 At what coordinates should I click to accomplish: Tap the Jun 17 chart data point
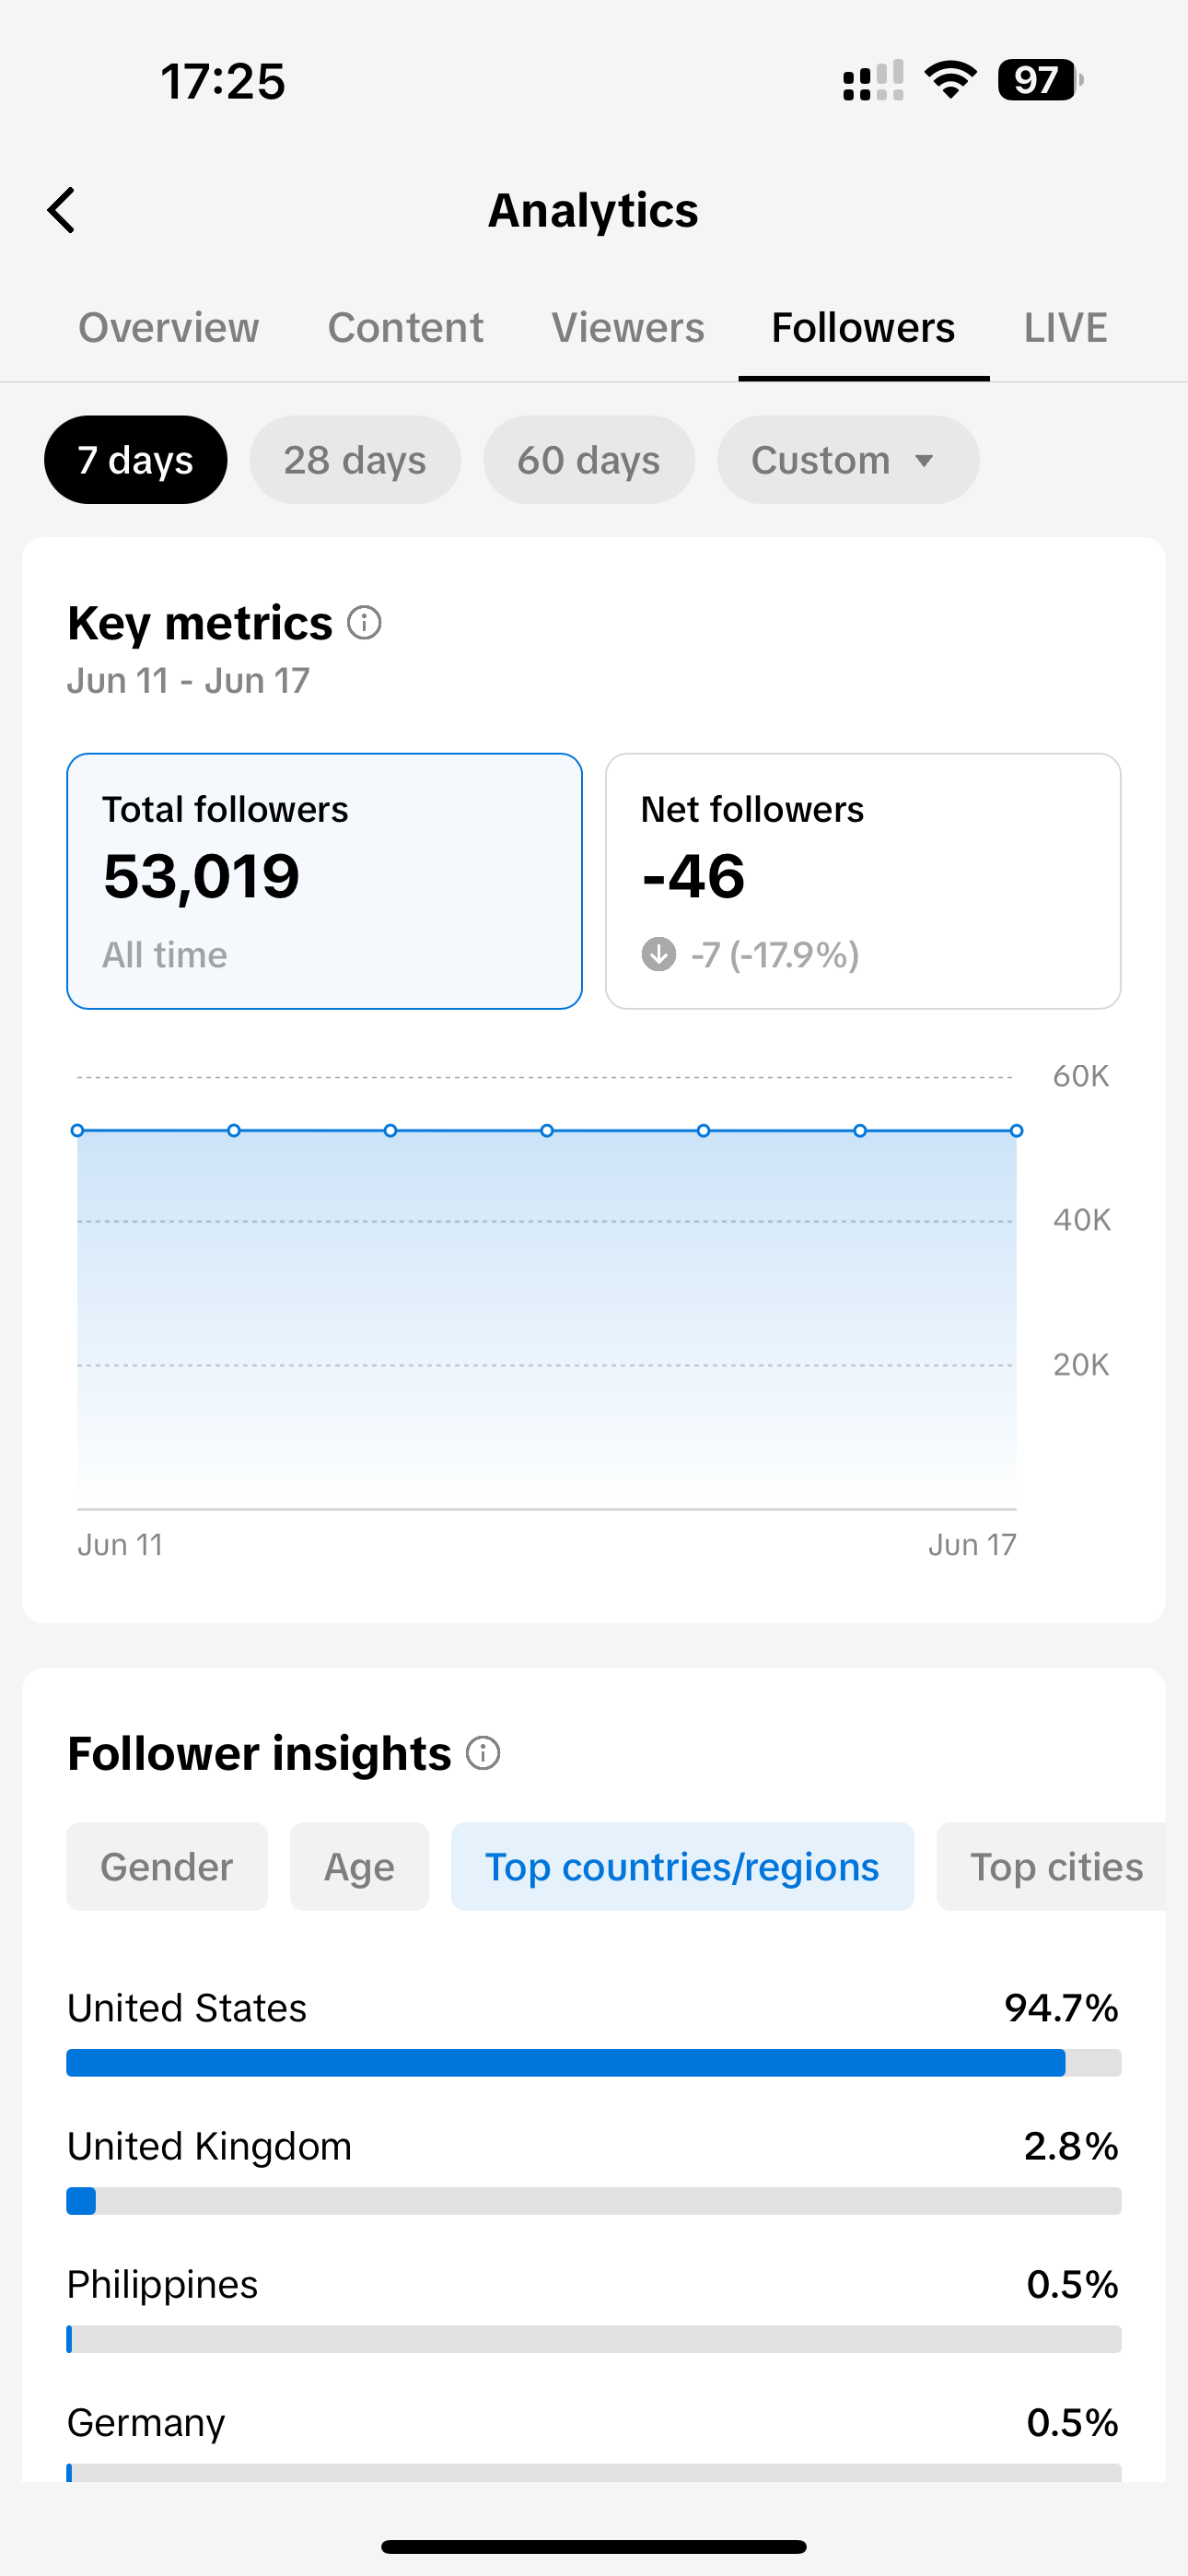1016,1131
